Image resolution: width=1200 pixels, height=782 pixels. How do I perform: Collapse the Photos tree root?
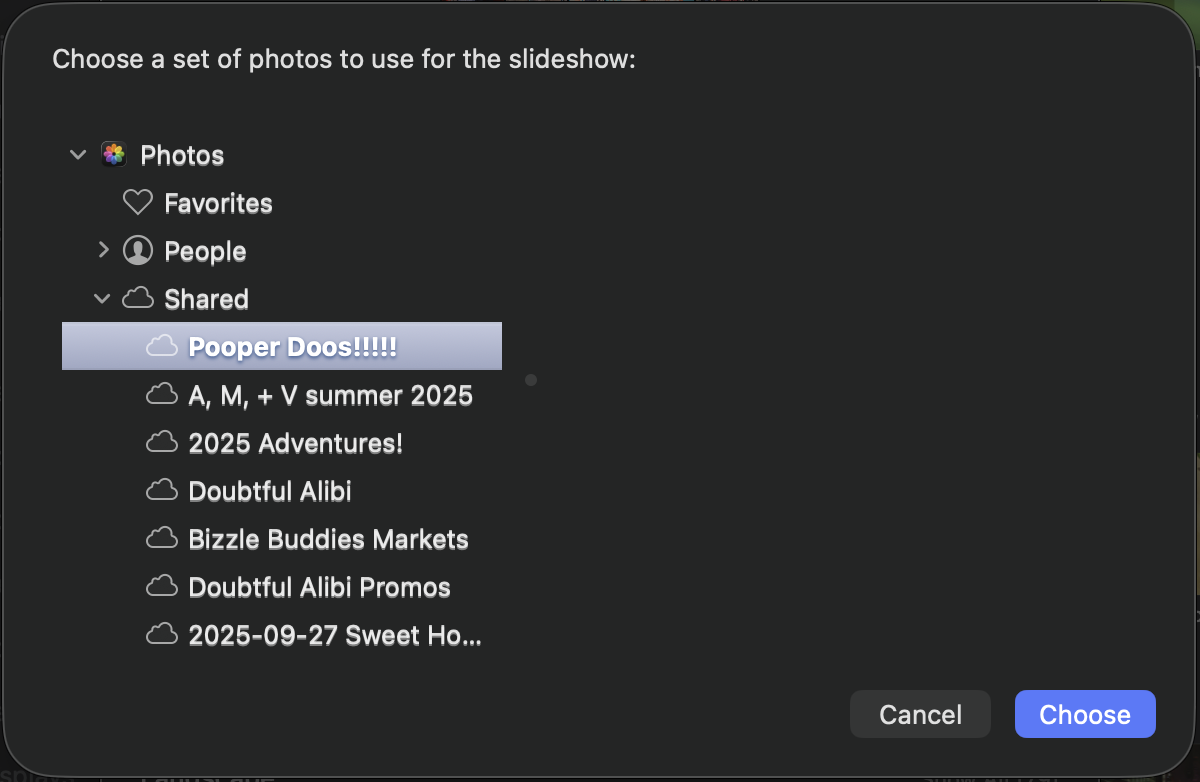(x=78, y=155)
